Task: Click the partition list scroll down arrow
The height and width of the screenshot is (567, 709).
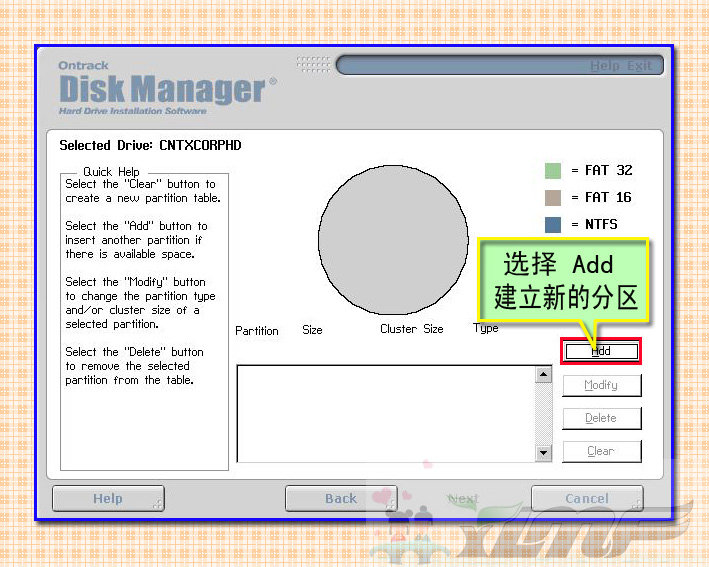Action: tap(544, 453)
